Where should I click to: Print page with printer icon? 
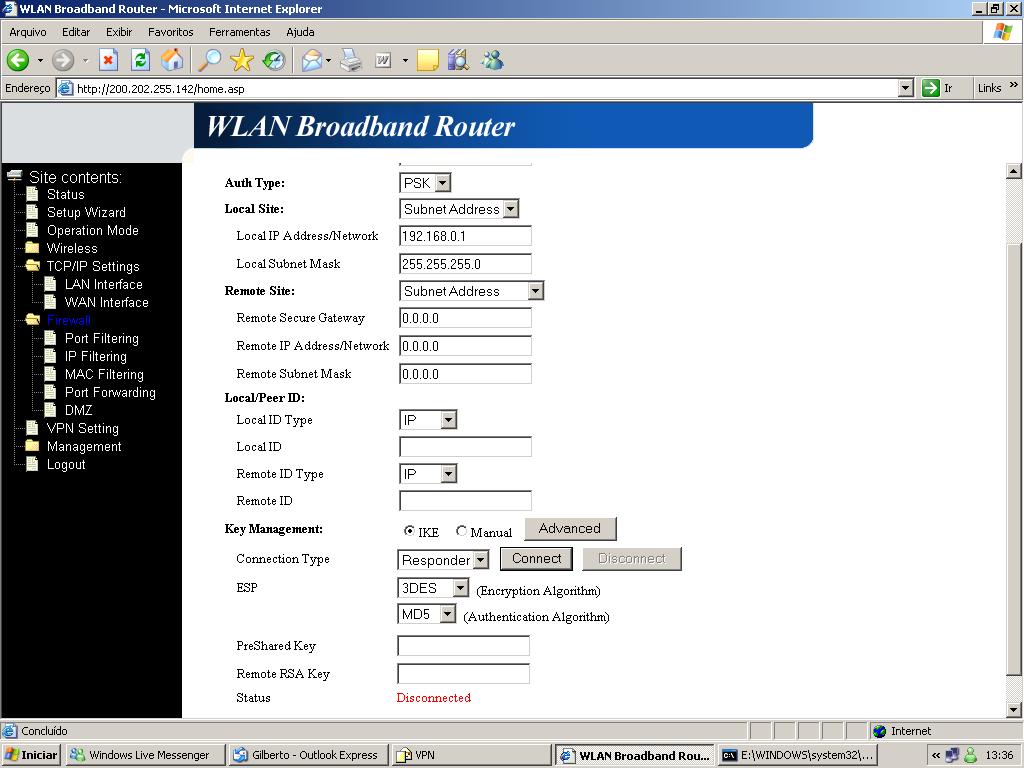[351, 61]
